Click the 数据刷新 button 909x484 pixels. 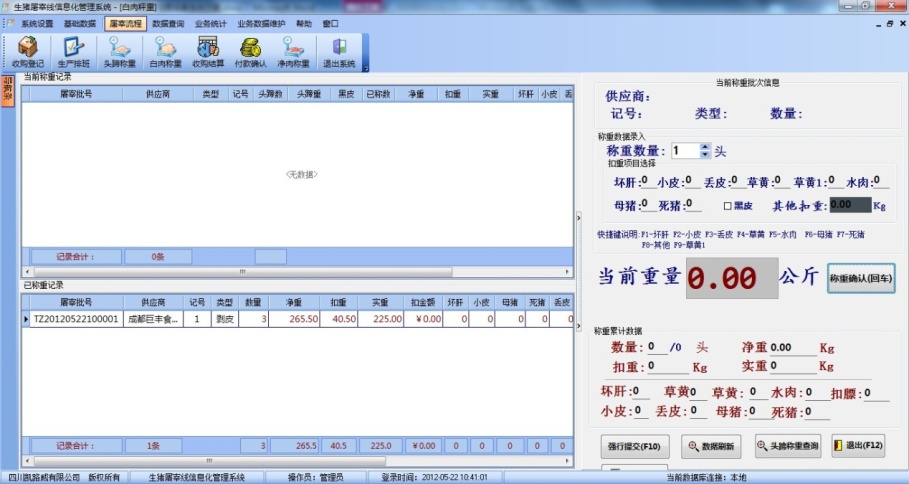711,446
